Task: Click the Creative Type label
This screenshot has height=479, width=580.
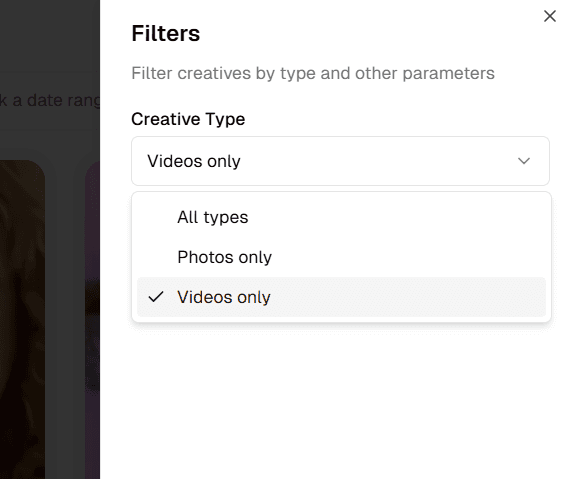Action: click(188, 119)
